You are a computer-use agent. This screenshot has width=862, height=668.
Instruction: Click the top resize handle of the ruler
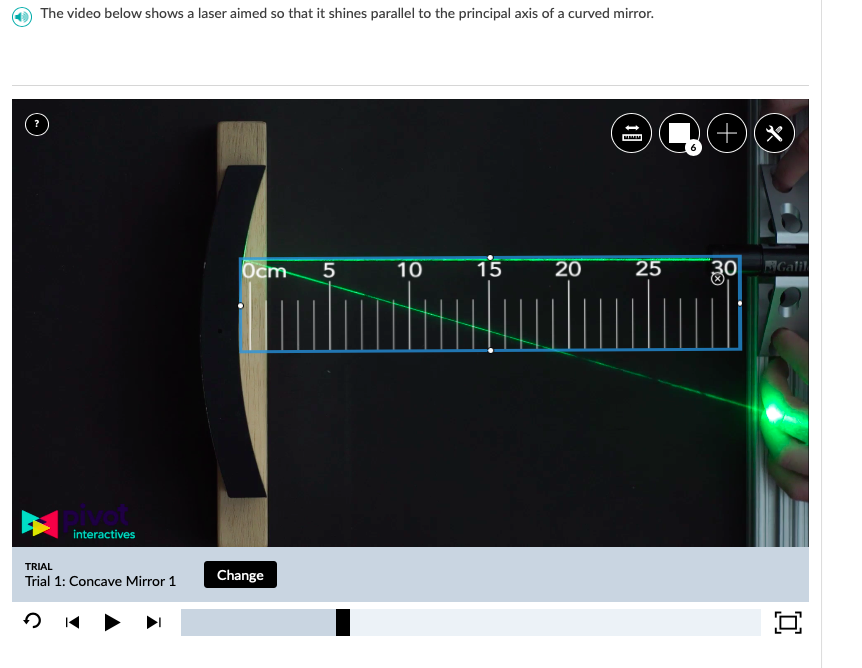pyautogui.click(x=490, y=255)
